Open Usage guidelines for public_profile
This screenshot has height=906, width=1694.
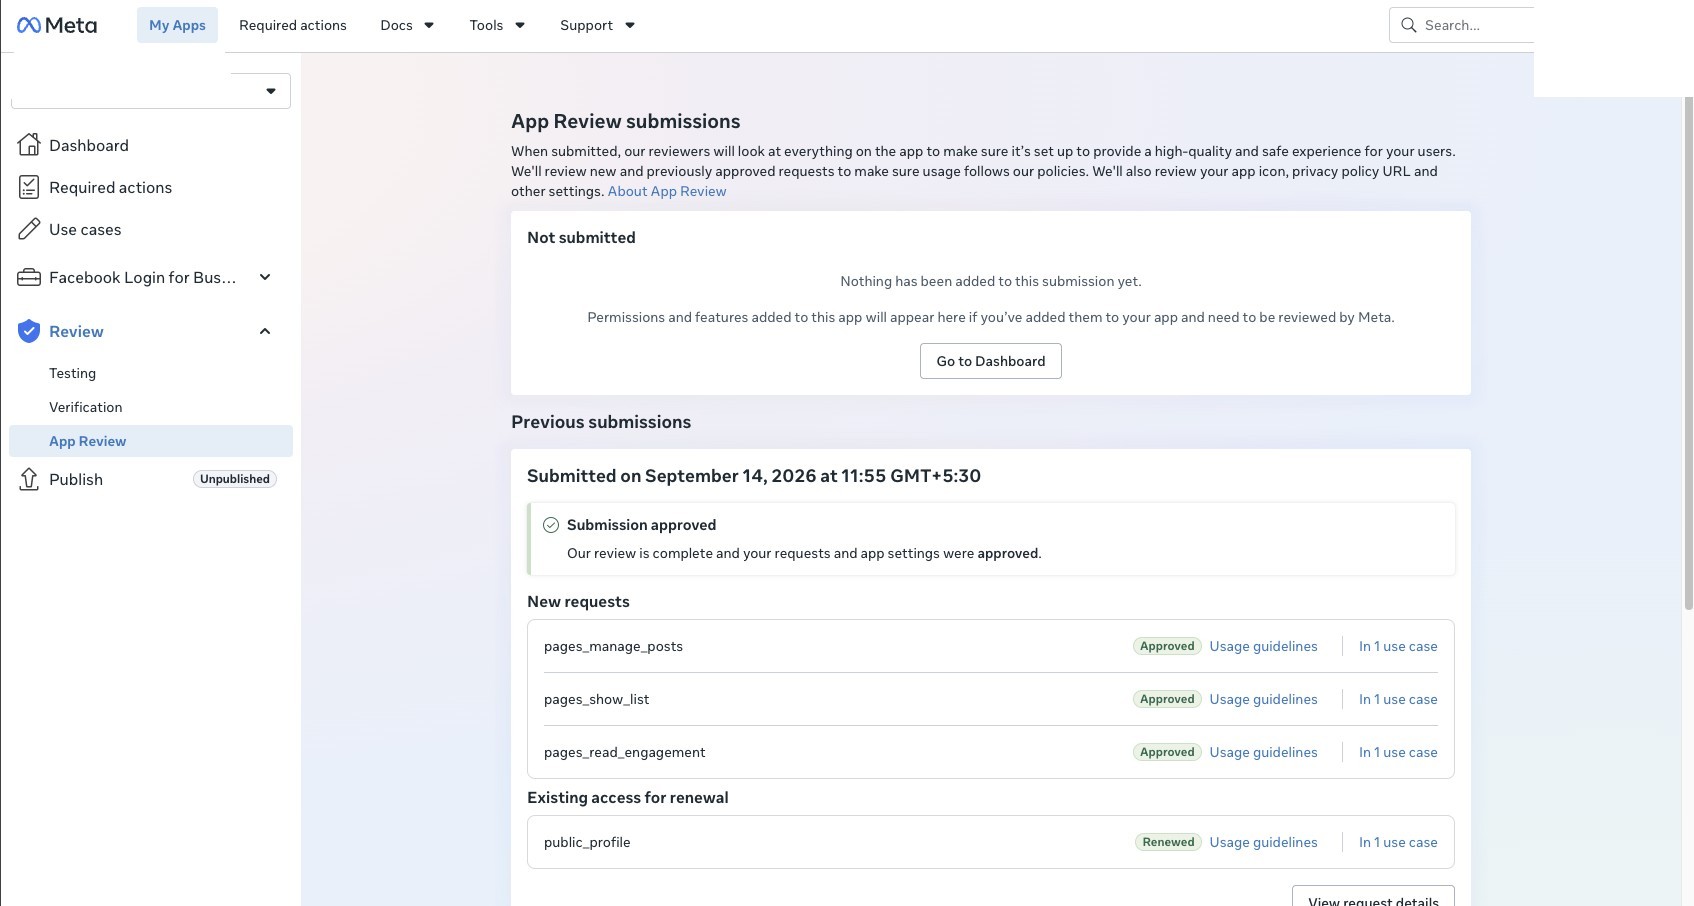coord(1263,842)
